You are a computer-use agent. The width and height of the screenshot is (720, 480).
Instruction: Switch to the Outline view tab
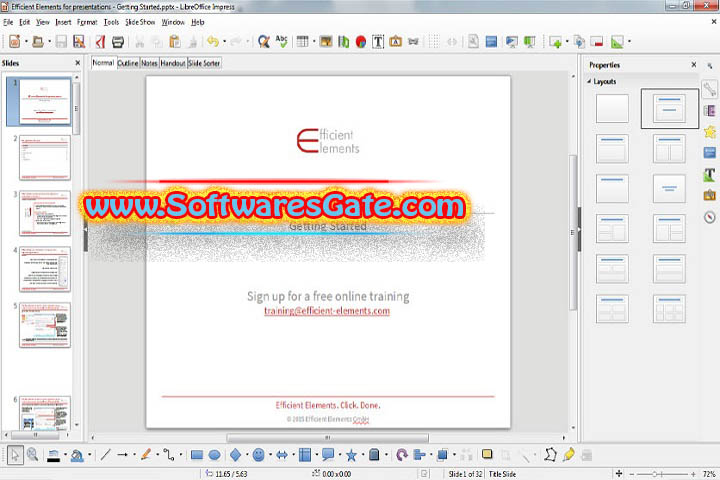[128, 63]
